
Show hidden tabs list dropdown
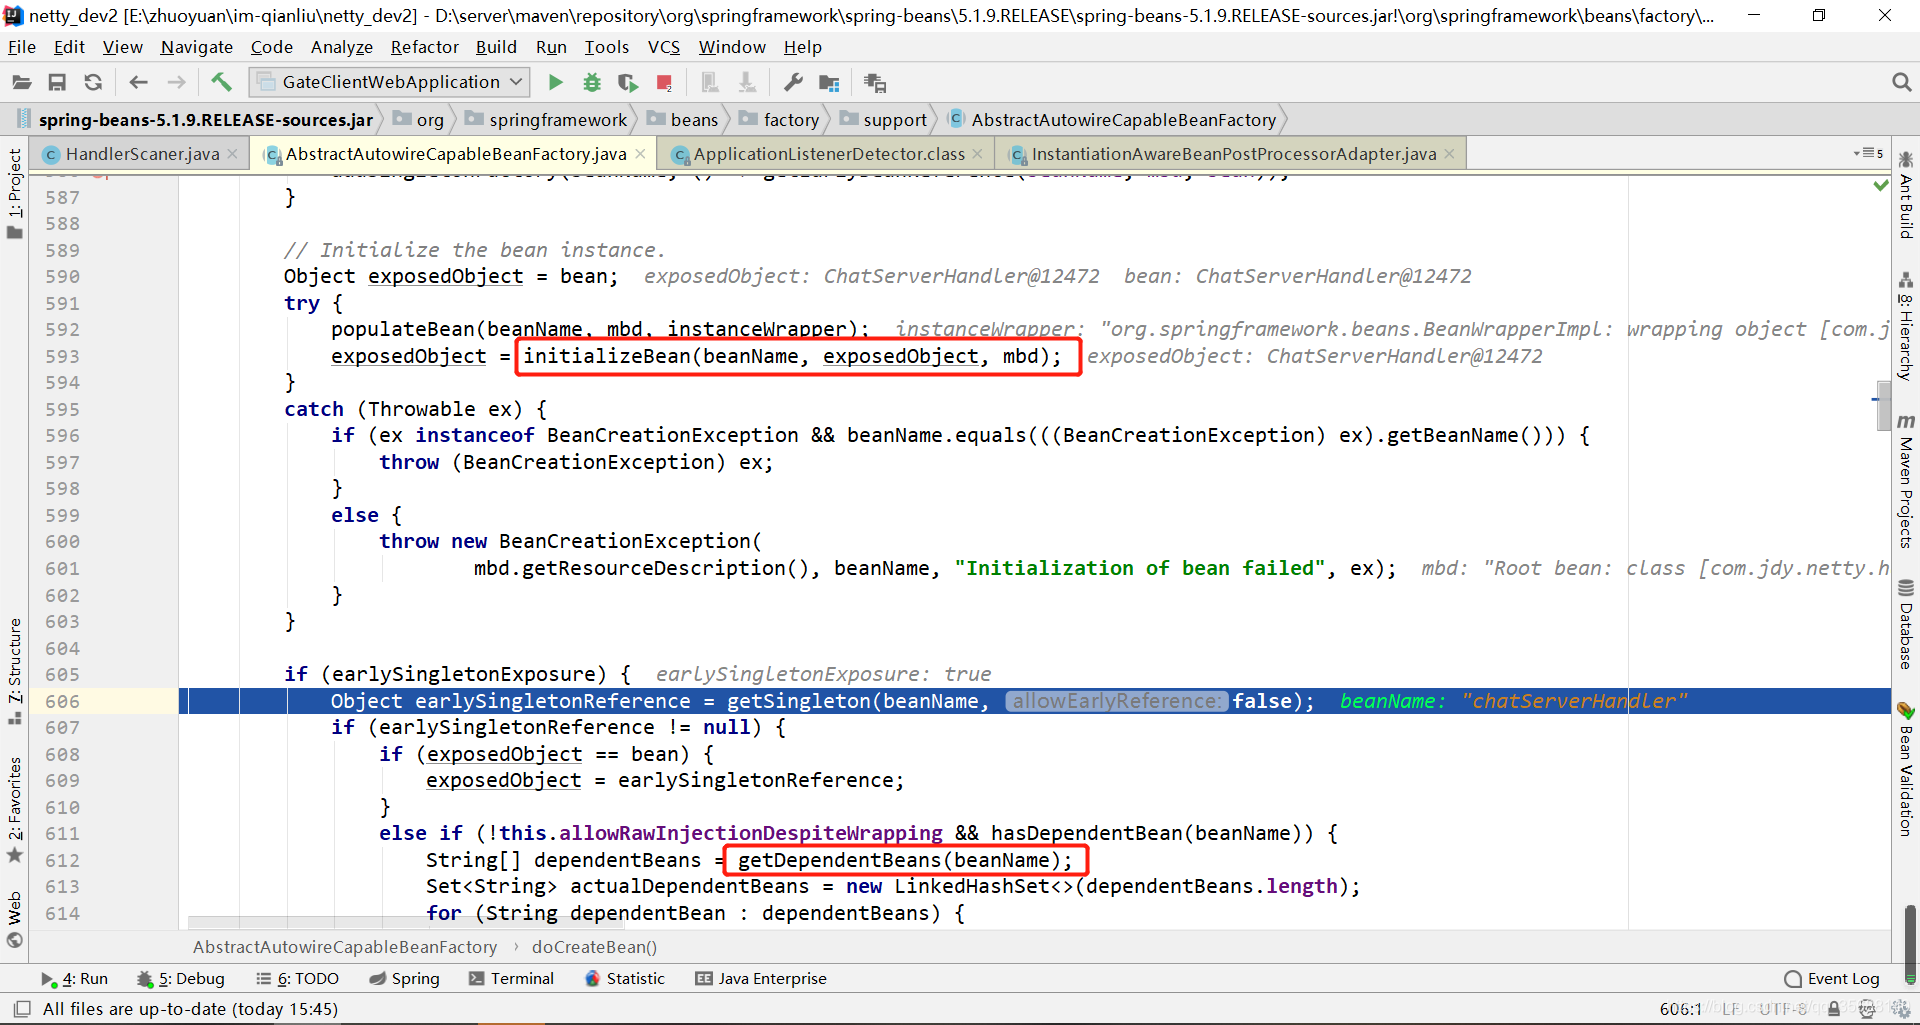(1868, 153)
